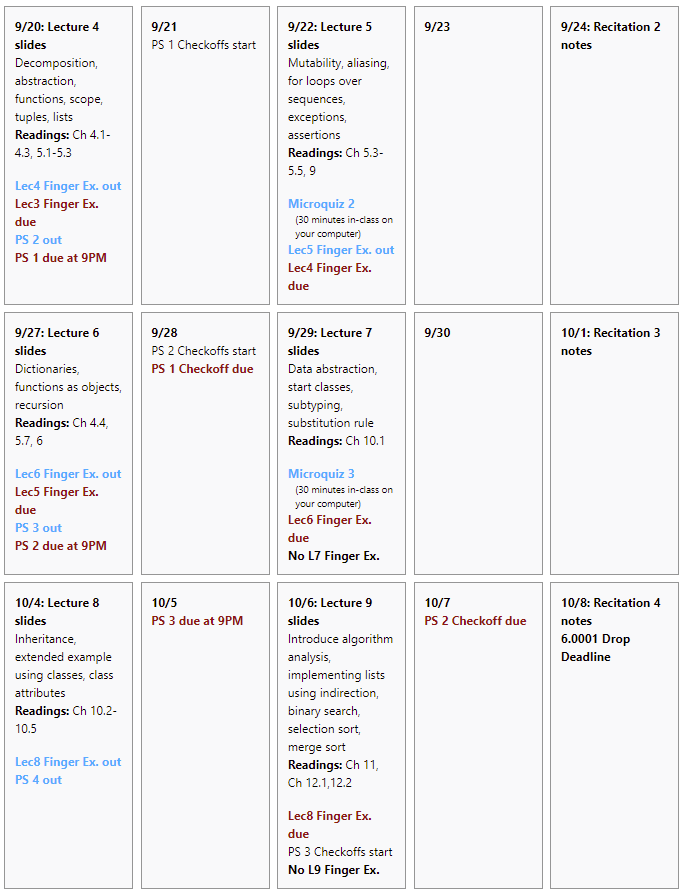Click the '9/29: Lecture 7' heading

(330, 333)
